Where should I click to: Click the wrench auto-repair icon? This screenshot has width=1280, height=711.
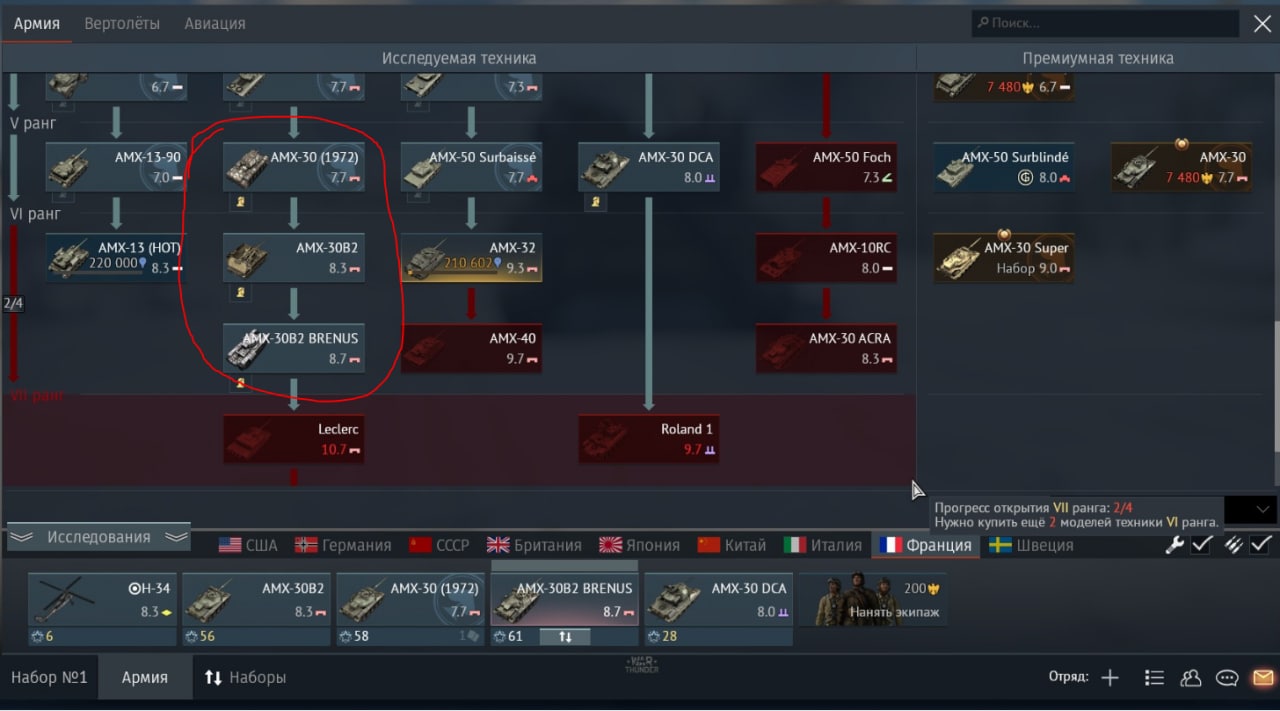1175,544
